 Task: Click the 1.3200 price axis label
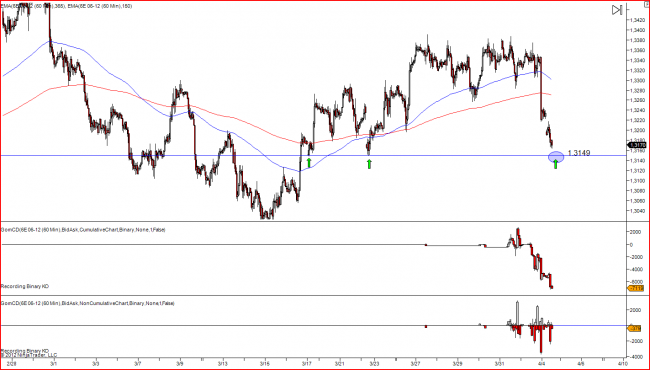click(638, 130)
